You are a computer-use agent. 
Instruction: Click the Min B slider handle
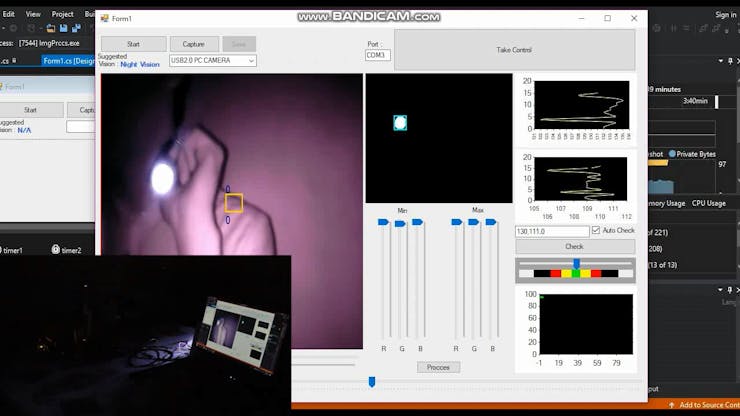pyautogui.click(x=417, y=222)
